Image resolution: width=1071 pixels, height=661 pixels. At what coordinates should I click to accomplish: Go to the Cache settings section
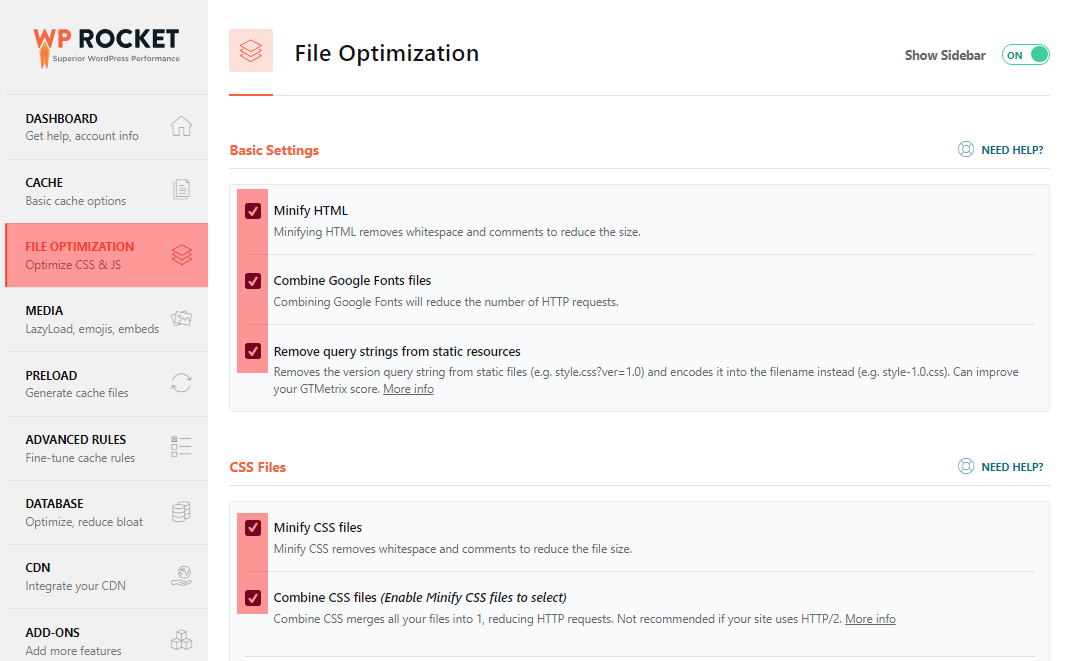[x=107, y=191]
